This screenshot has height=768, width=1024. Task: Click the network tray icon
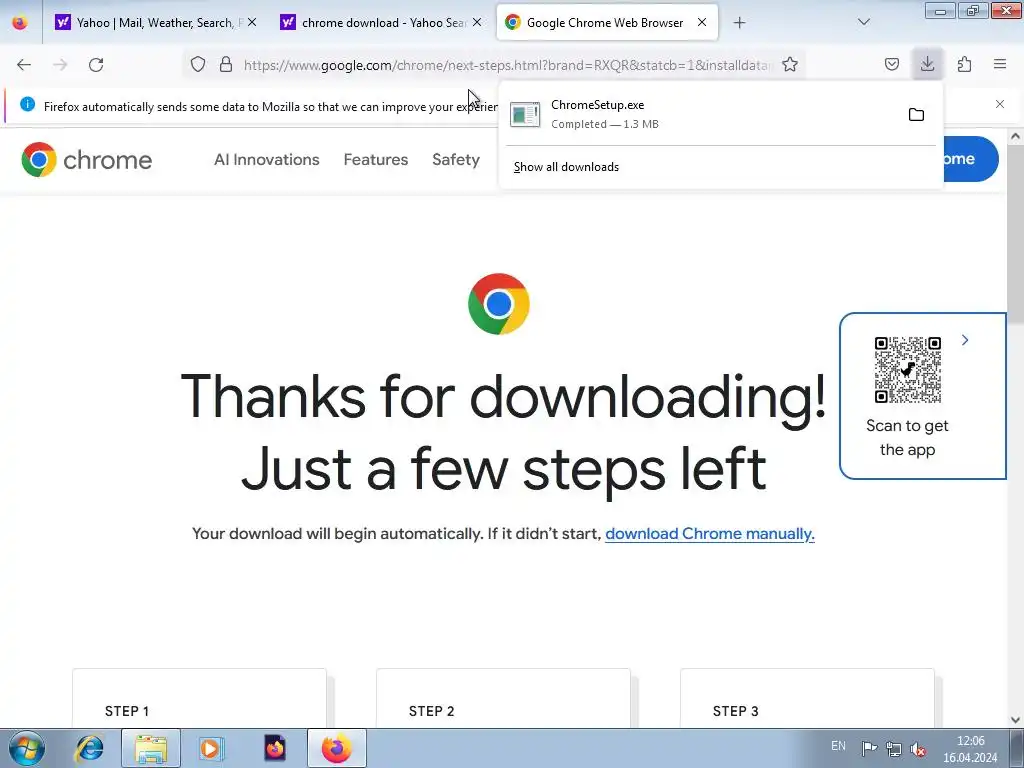click(893, 748)
